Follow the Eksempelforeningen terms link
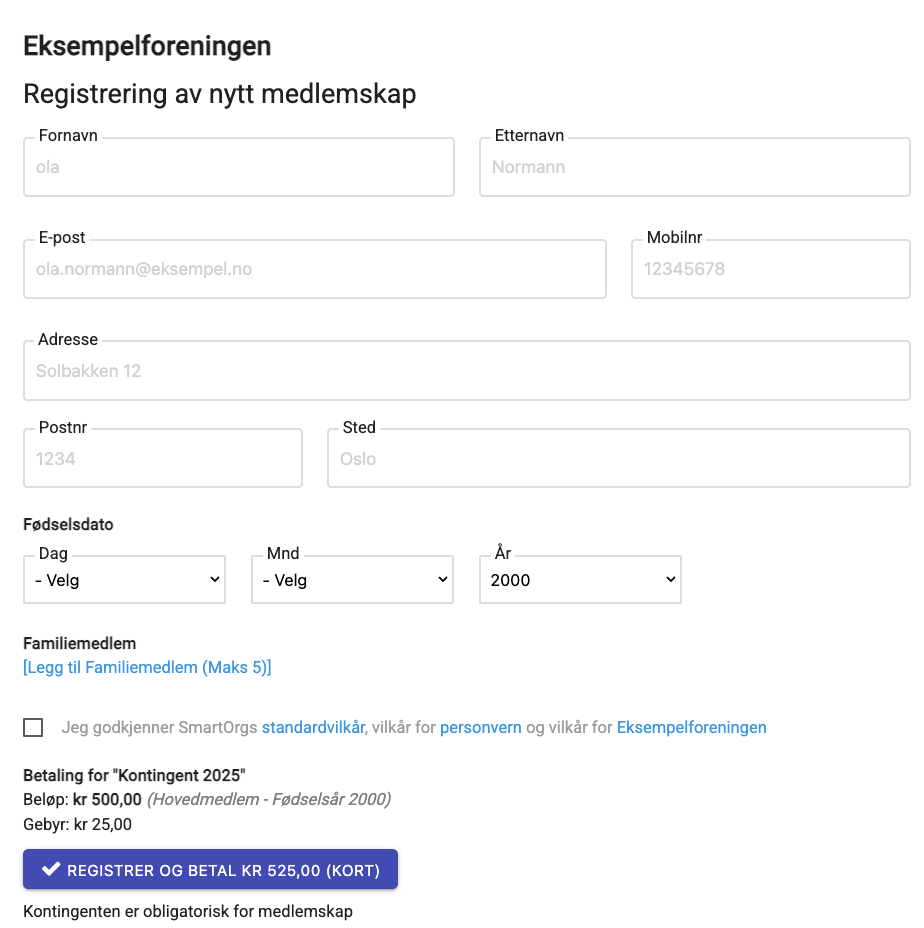Screen dimensions: 924x928 [x=691, y=727]
